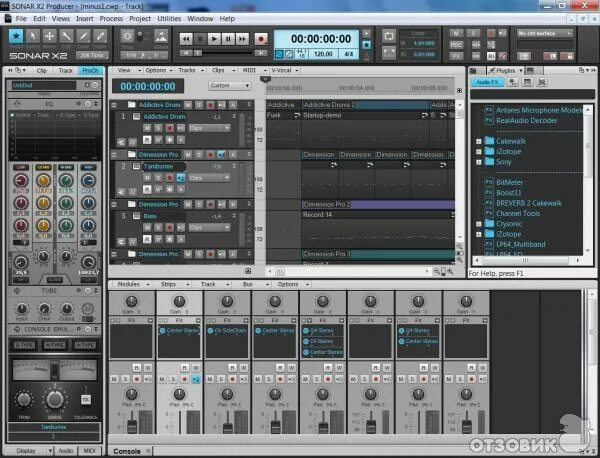Open the Utilities menu
The height and width of the screenshot is (458, 600).
169,18
